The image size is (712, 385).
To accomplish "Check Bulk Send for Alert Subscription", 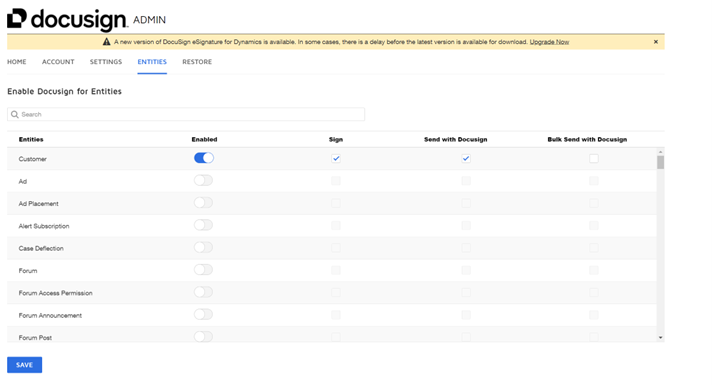I will pyautogui.click(x=593, y=225).
